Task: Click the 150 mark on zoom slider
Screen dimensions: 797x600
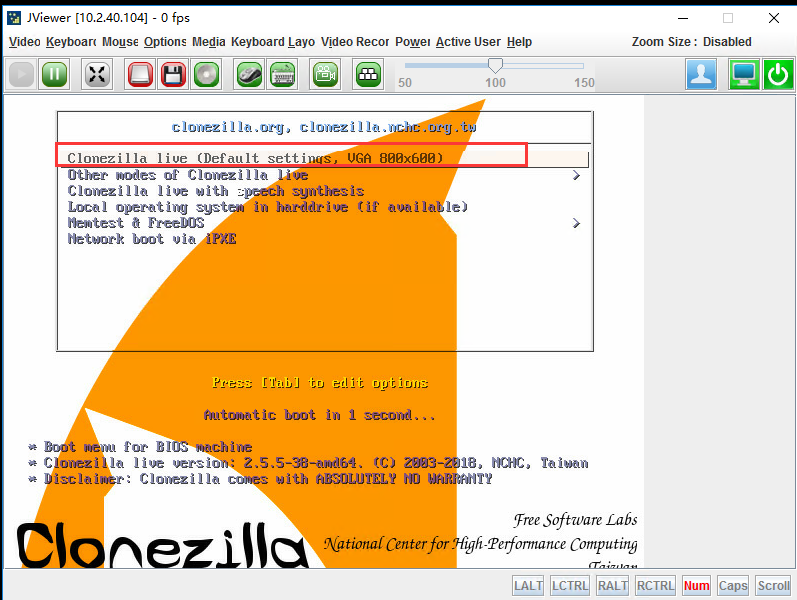Action: pyautogui.click(x=584, y=82)
